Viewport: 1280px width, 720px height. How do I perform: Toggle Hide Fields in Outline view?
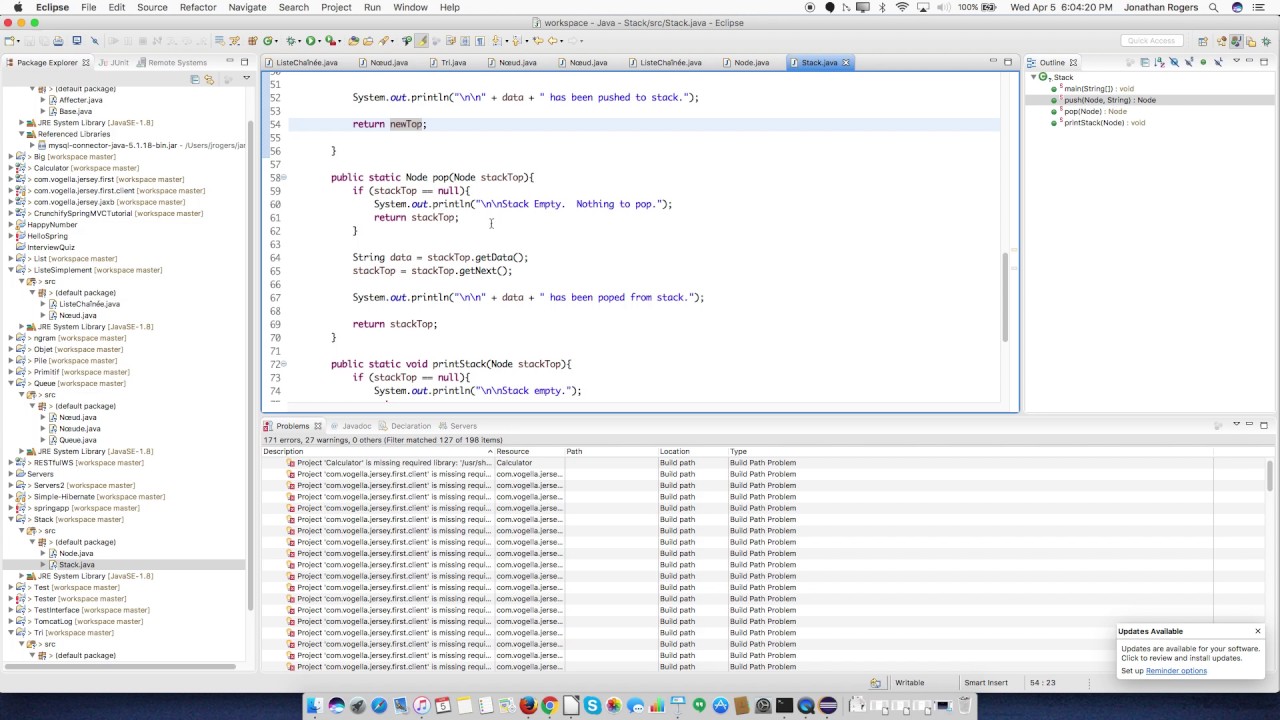(1174, 62)
